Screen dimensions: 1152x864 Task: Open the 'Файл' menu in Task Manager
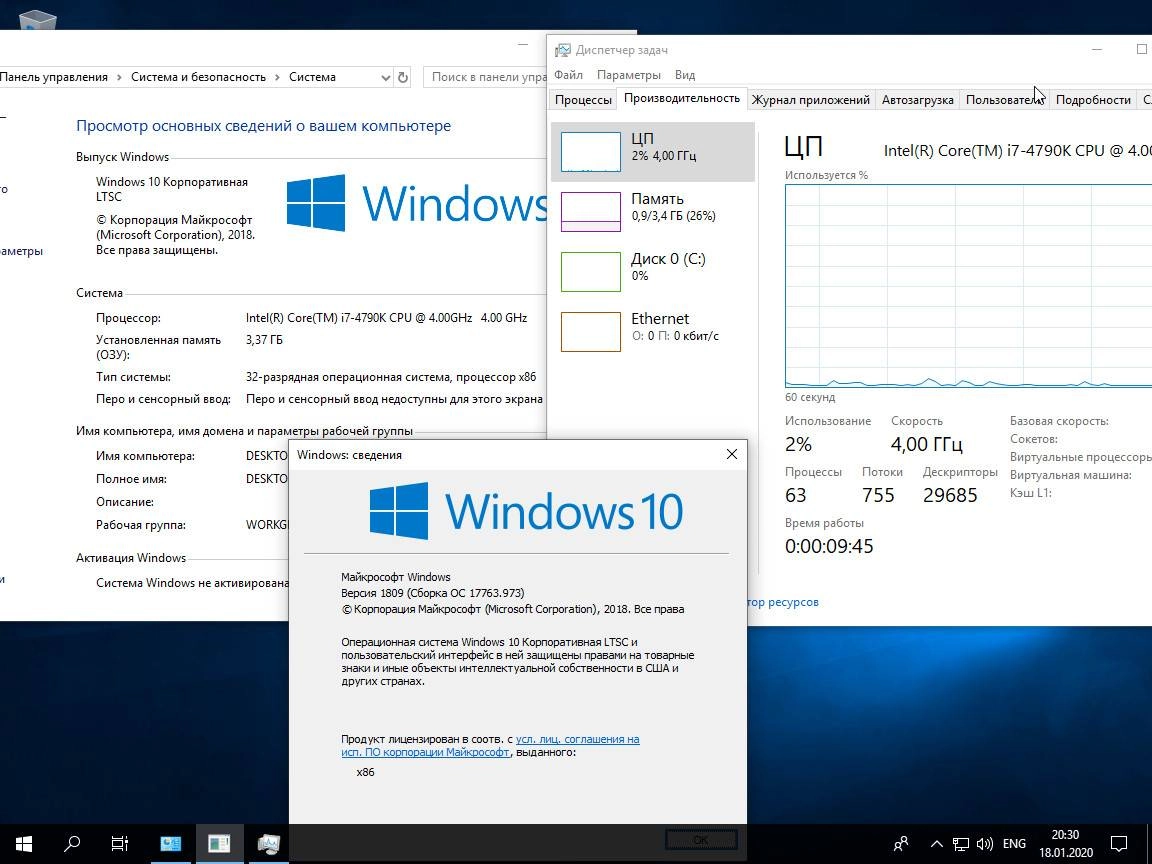tap(568, 75)
